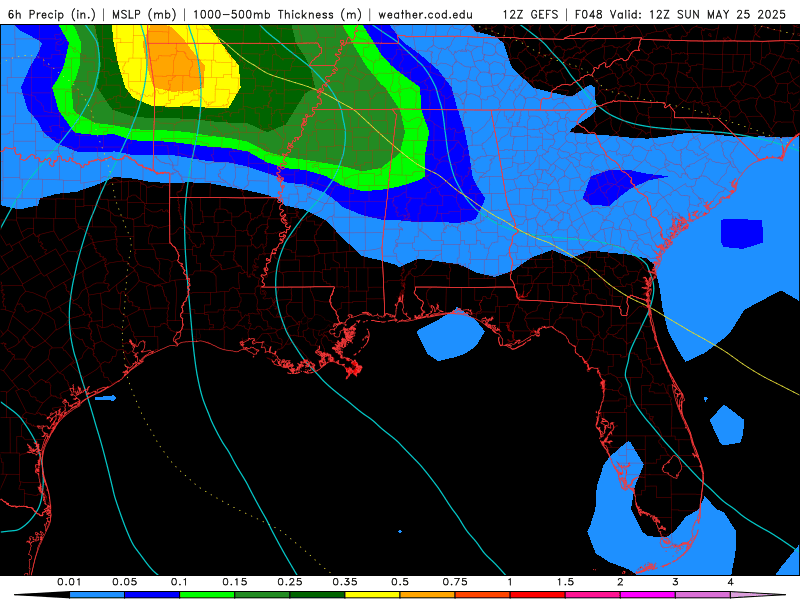Select the orange-red 0.75–1 legend swatch
This screenshot has width=800, height=600.
coord(483,595)
